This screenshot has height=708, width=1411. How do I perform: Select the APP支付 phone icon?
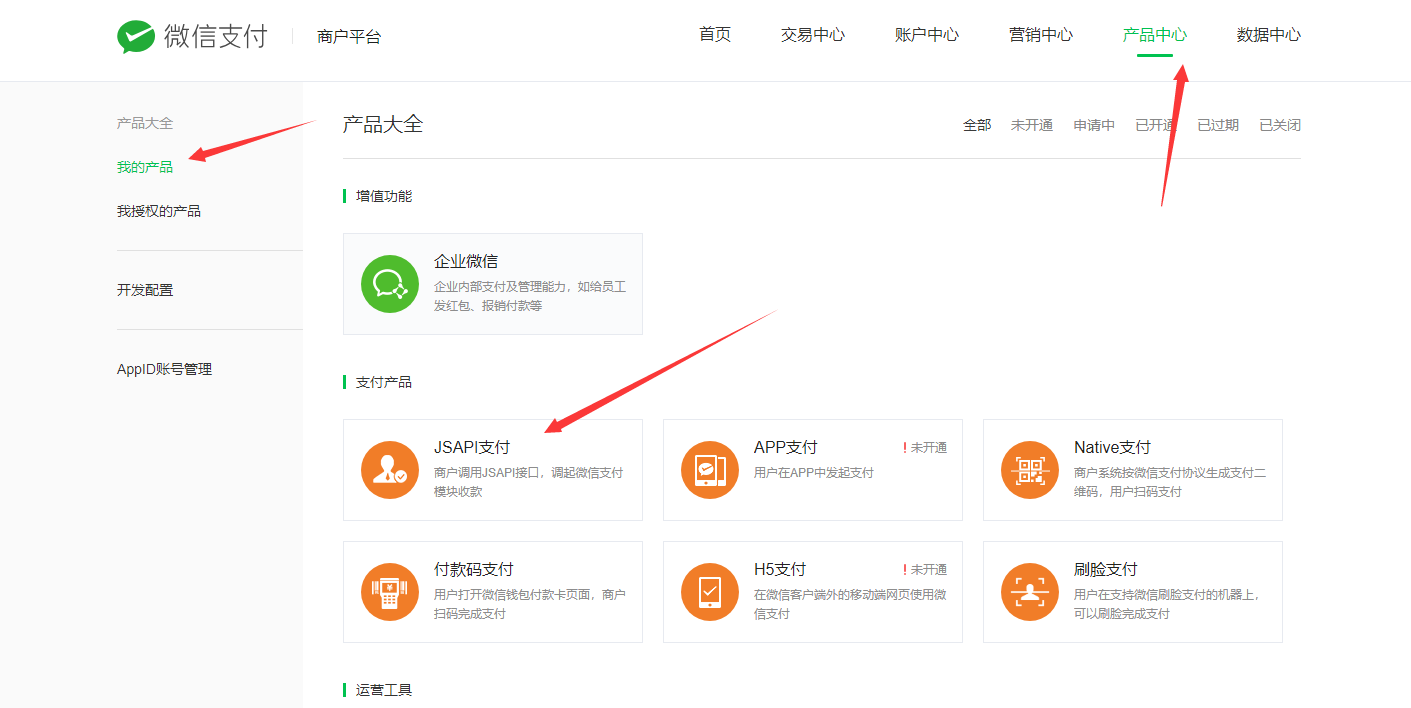click(710, 470)
